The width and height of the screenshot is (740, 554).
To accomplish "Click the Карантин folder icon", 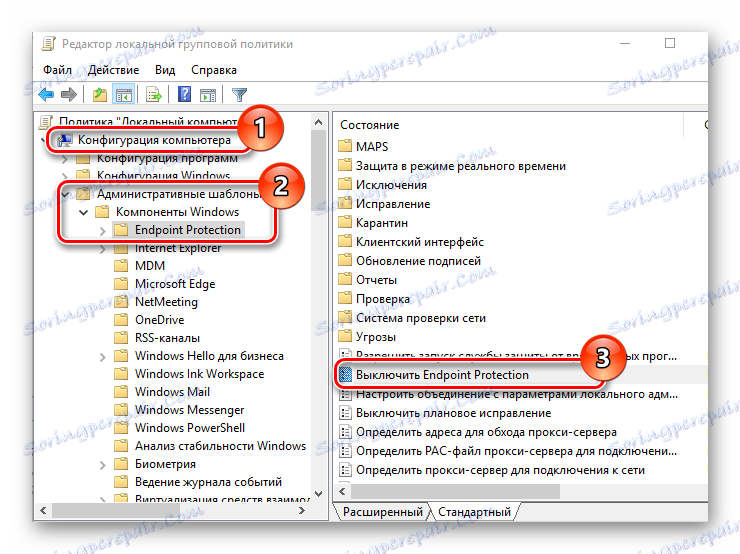I will coord(345,222).
